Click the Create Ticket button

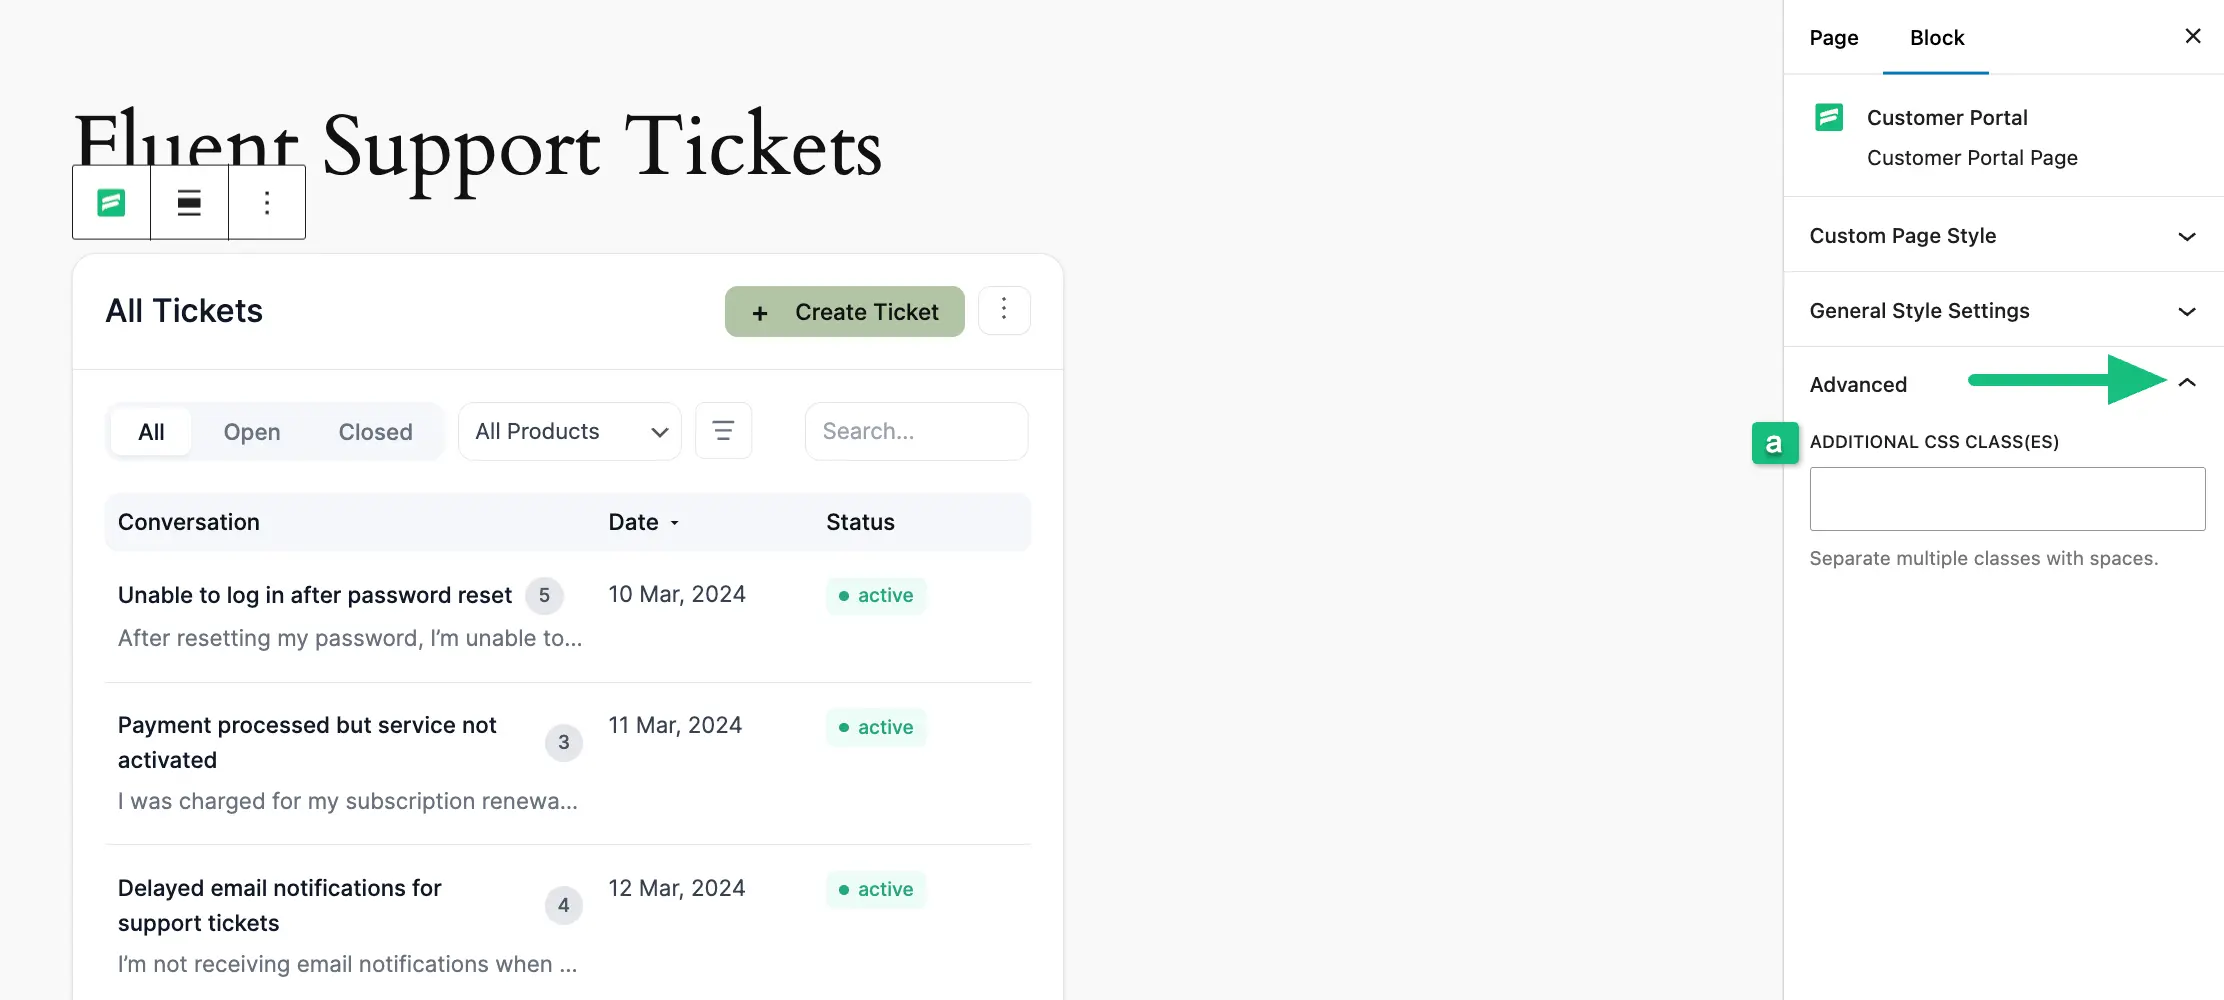coord(845,312)
